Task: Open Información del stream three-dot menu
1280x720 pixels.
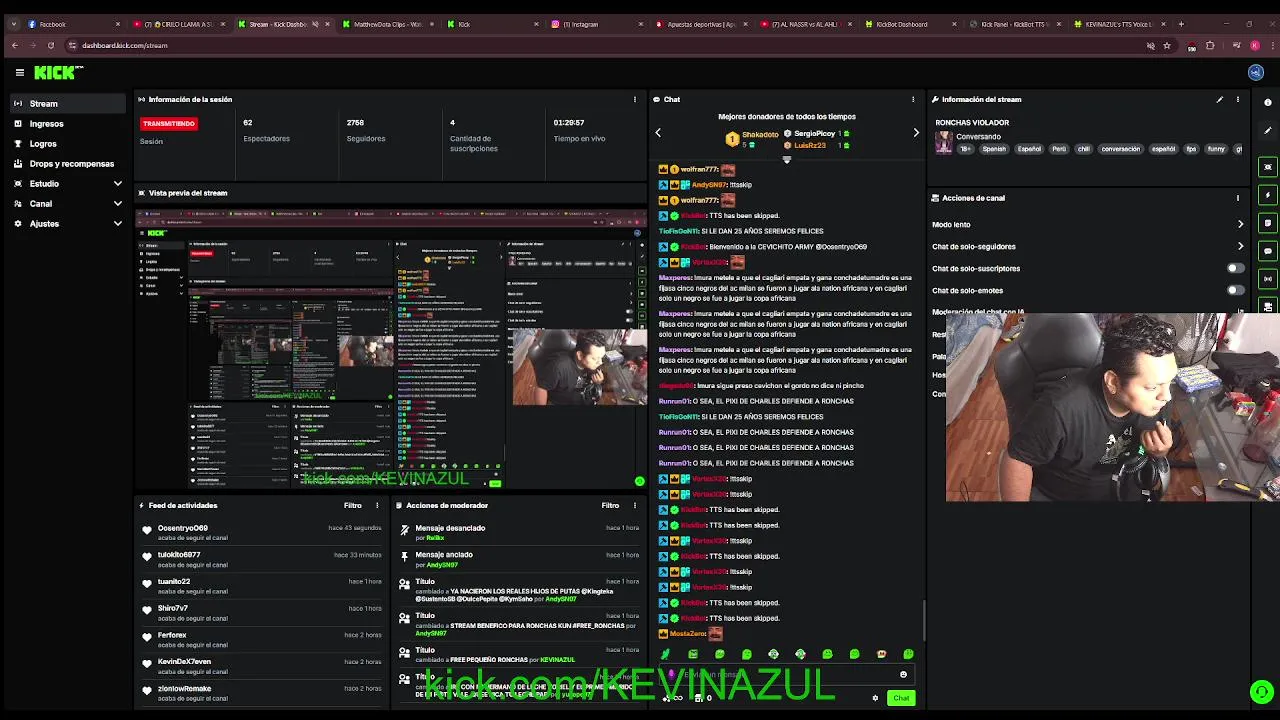Action: (1237, 99)
